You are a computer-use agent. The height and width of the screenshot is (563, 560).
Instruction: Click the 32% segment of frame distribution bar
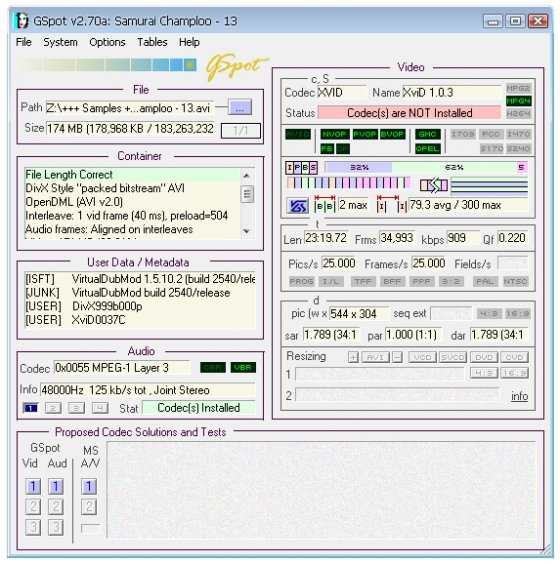point(359,167)
